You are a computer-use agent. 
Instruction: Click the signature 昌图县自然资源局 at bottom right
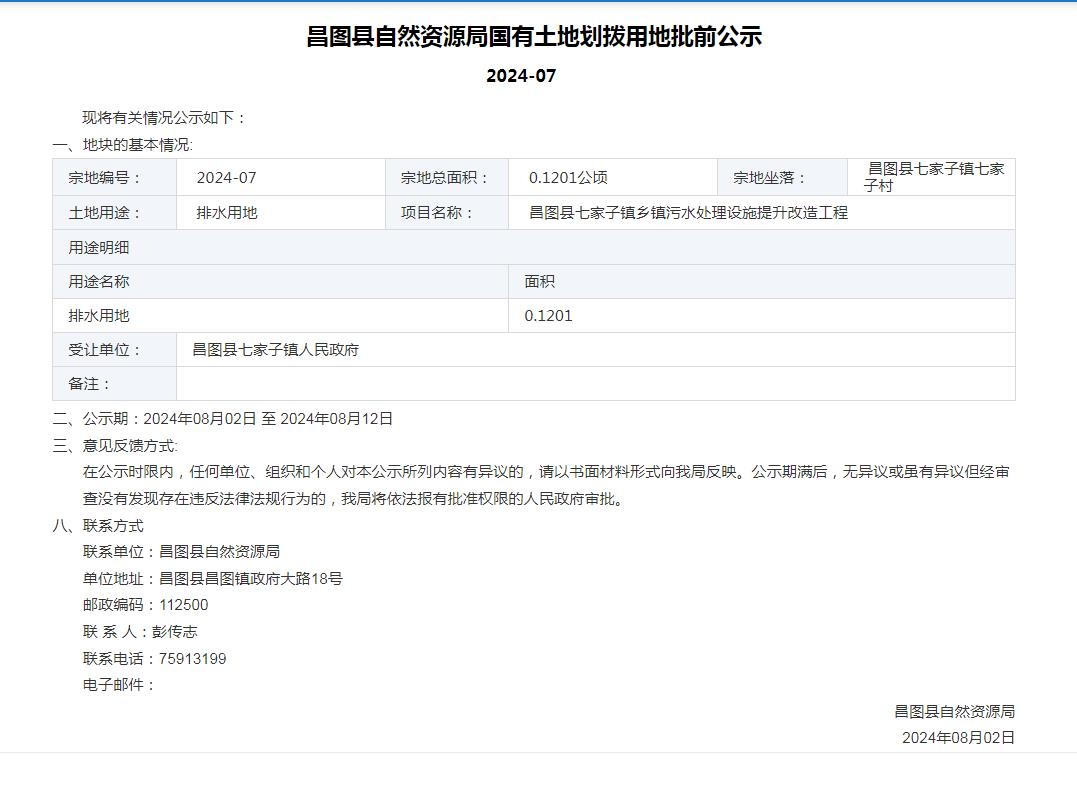pyautogui.click(x=954, y=712)
